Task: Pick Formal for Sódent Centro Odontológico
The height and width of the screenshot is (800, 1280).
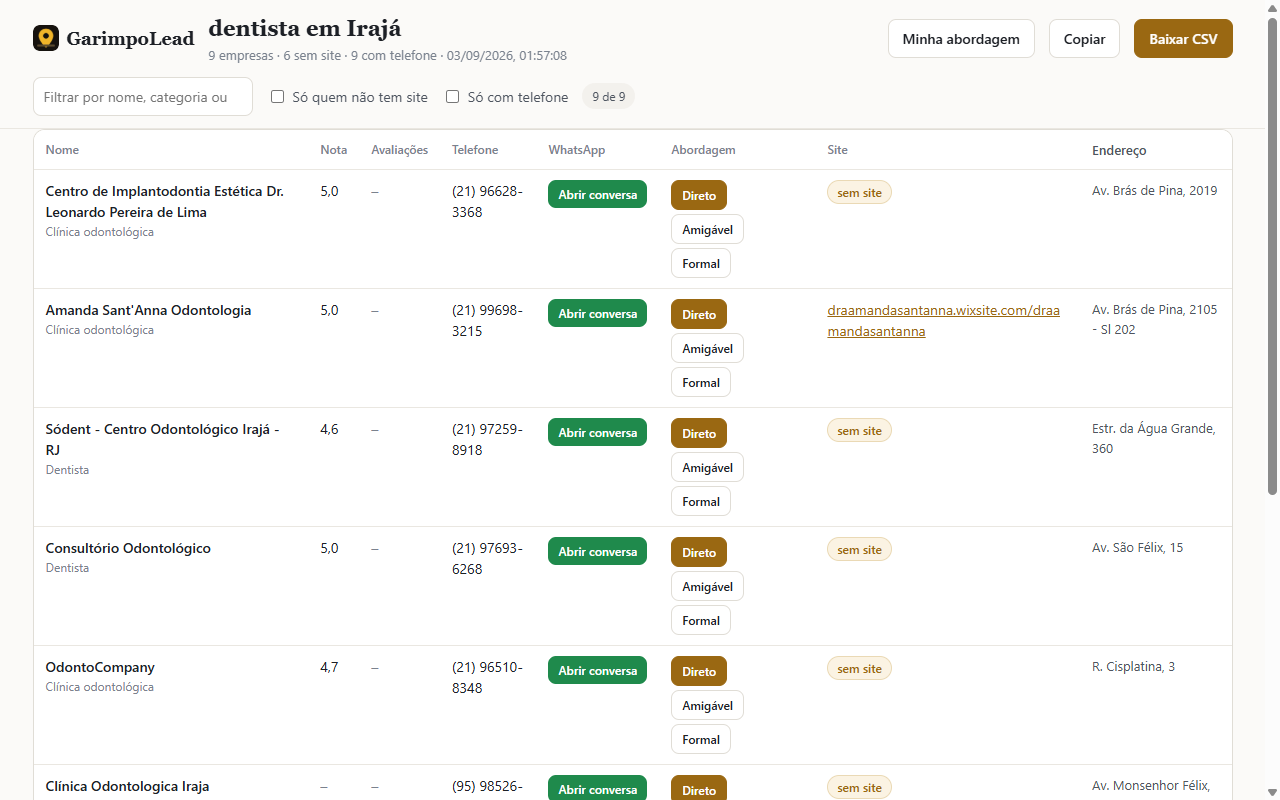Action: 701,501
